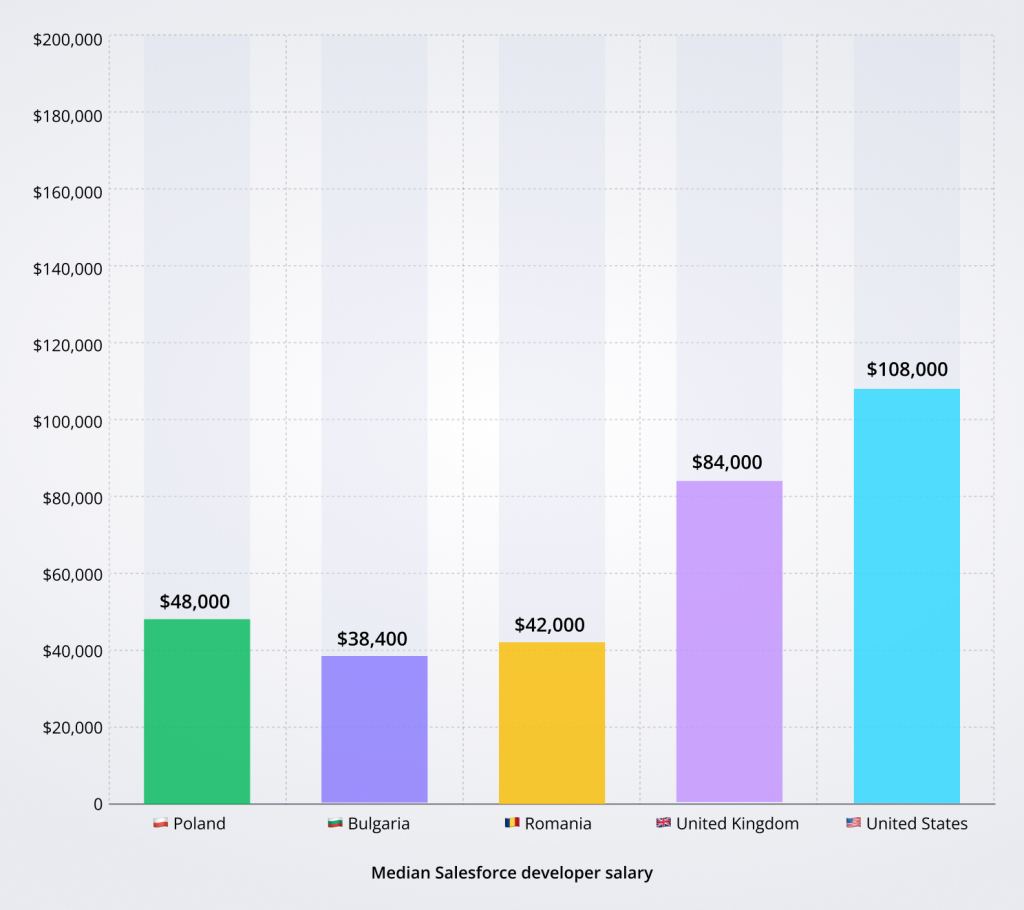The image size is (1024, 910).
Task: Click the Bulgaria flag icon
Action: click(335, 822)
